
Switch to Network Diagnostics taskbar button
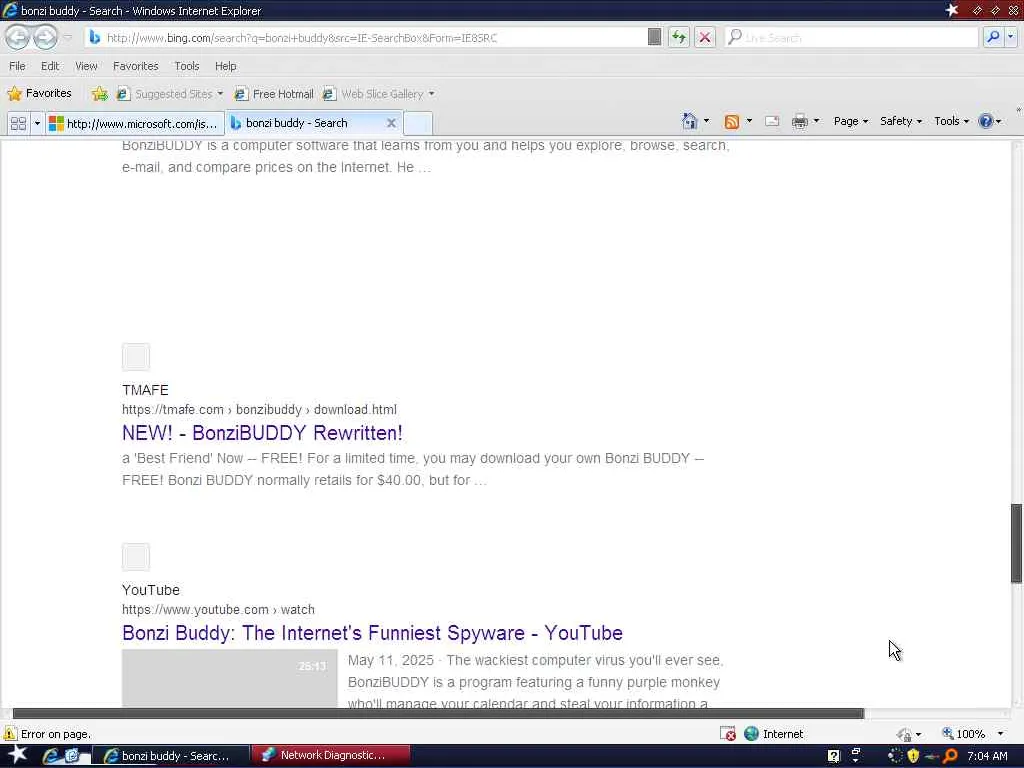331,756
